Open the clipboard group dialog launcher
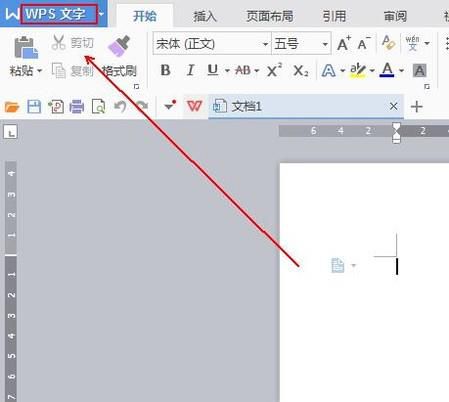Screen dimensions: 449x402 (136, 86)
